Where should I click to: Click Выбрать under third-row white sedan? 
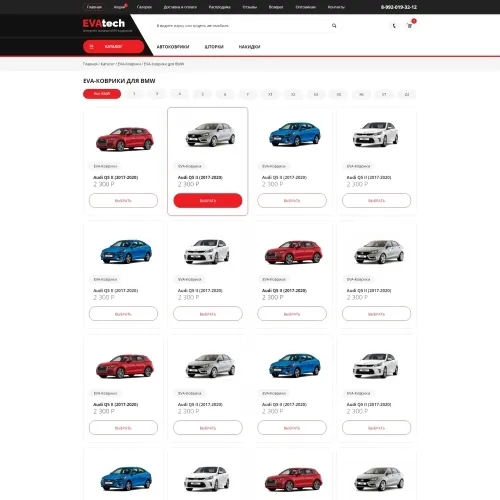[377, 428]
